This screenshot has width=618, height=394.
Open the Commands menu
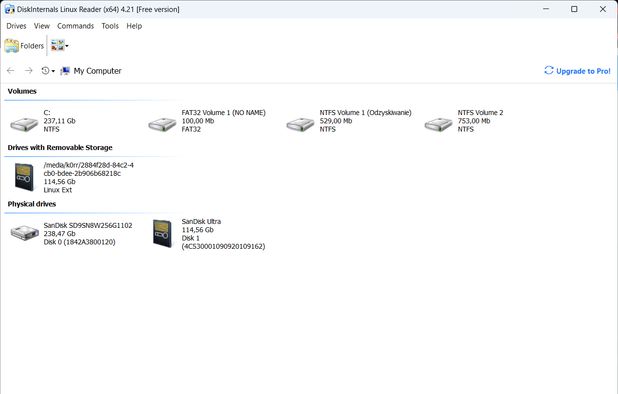(x=75, y=26)
